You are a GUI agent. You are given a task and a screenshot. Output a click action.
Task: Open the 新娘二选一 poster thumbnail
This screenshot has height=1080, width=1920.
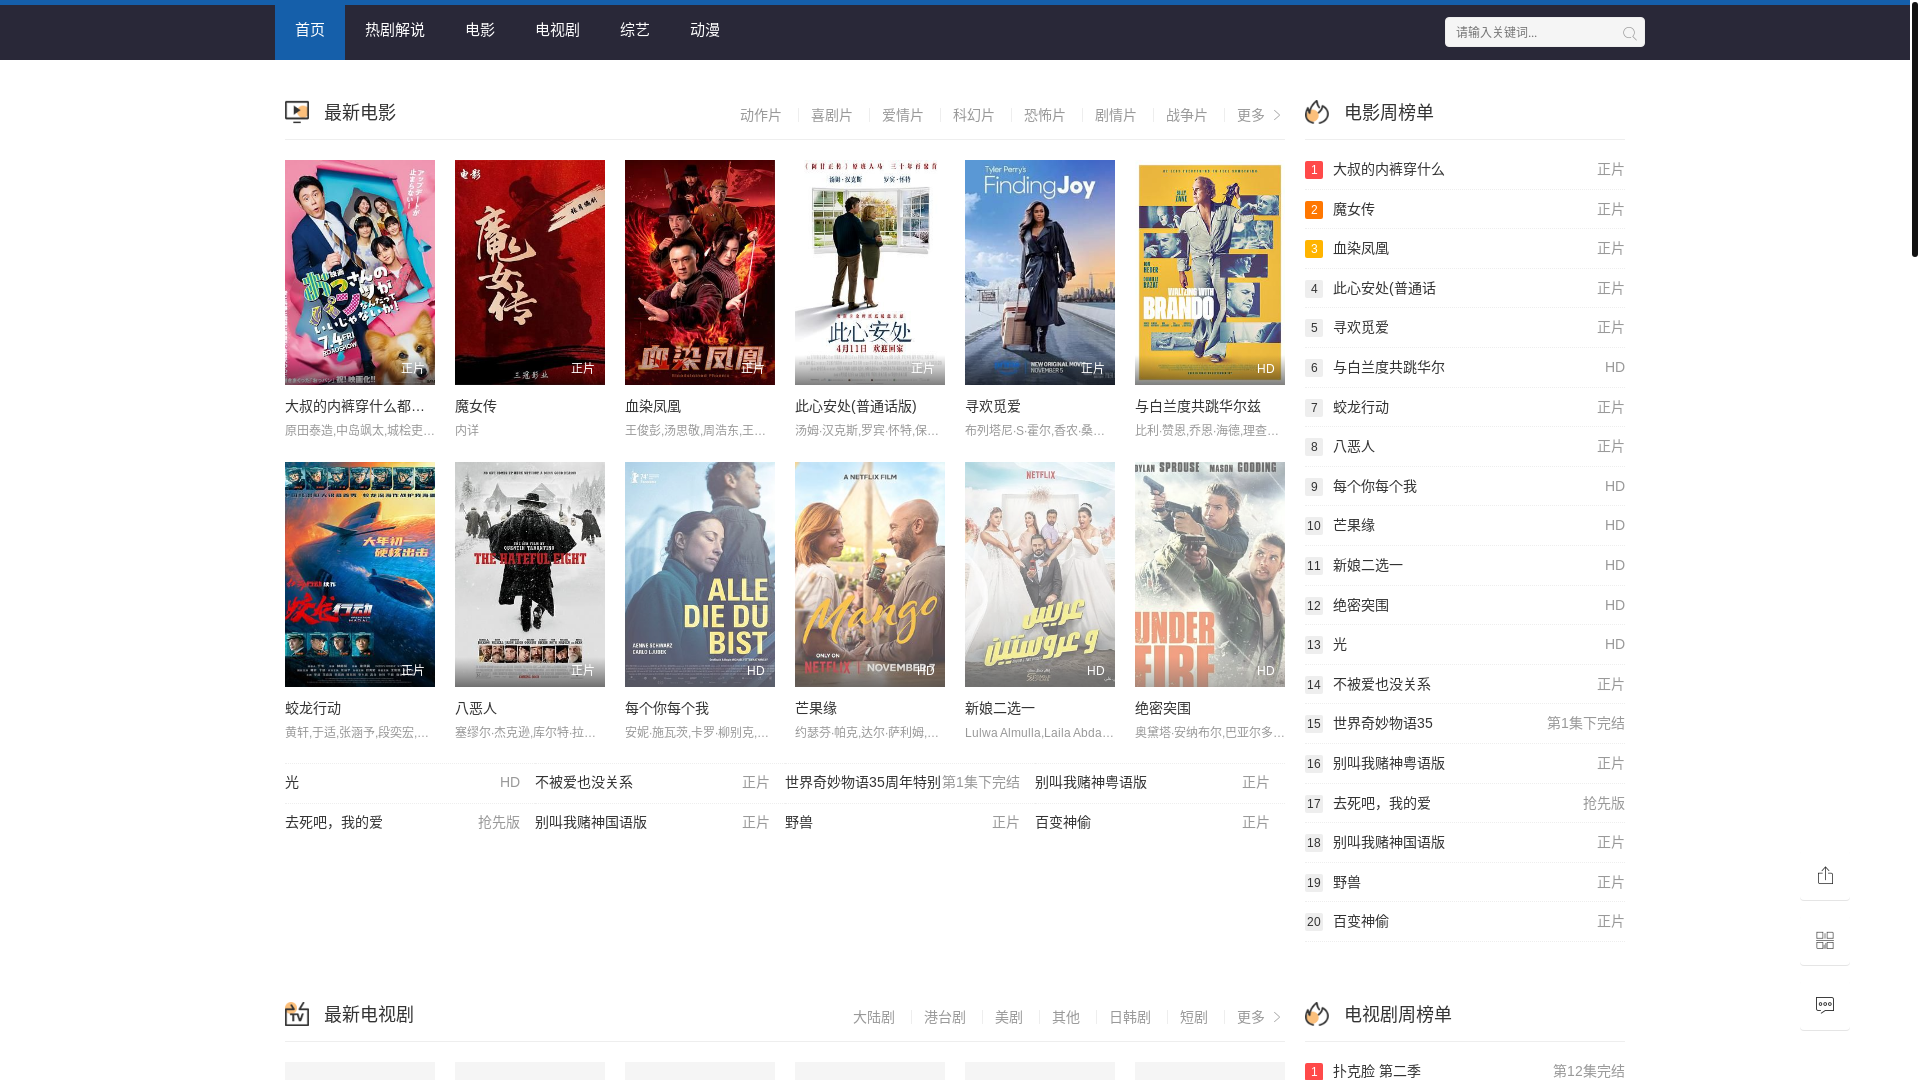pyautogui.click(x=1040, y=574)
